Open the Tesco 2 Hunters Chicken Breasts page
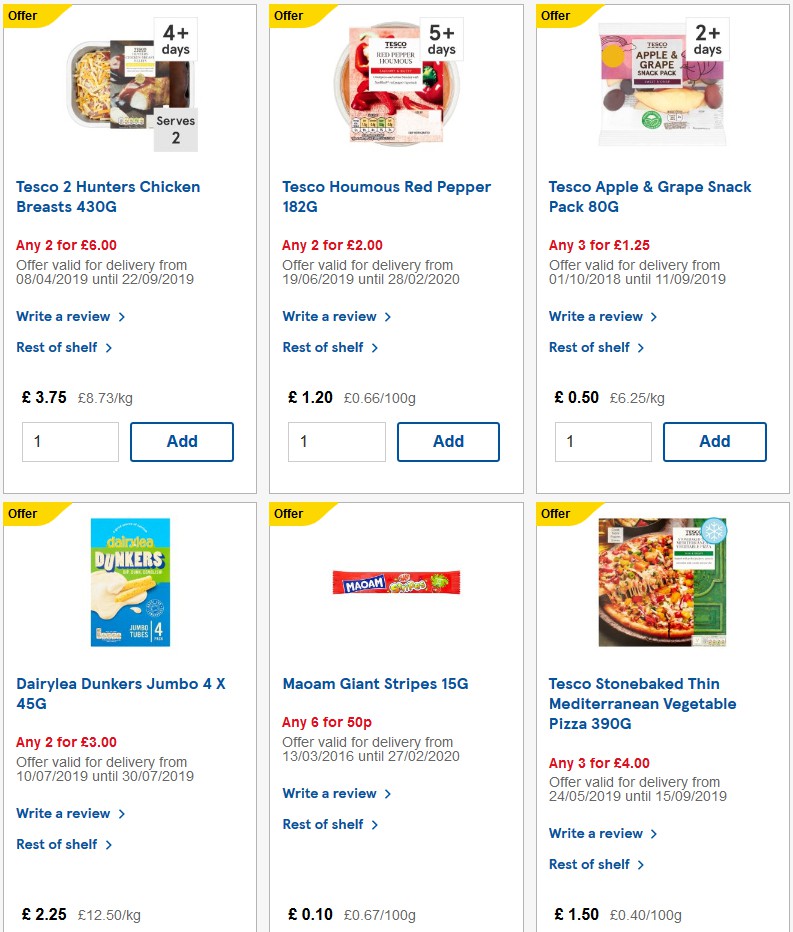Image resolution: width=793 pixels, height=932 pixels. point(107,196)
